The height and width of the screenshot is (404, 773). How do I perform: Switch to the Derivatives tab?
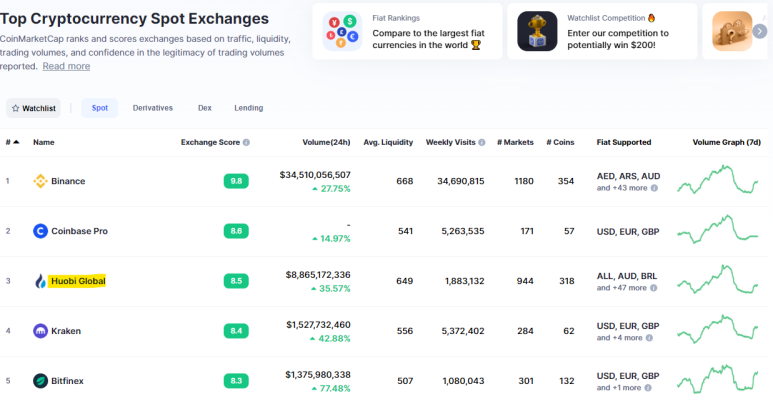point(152,108)
